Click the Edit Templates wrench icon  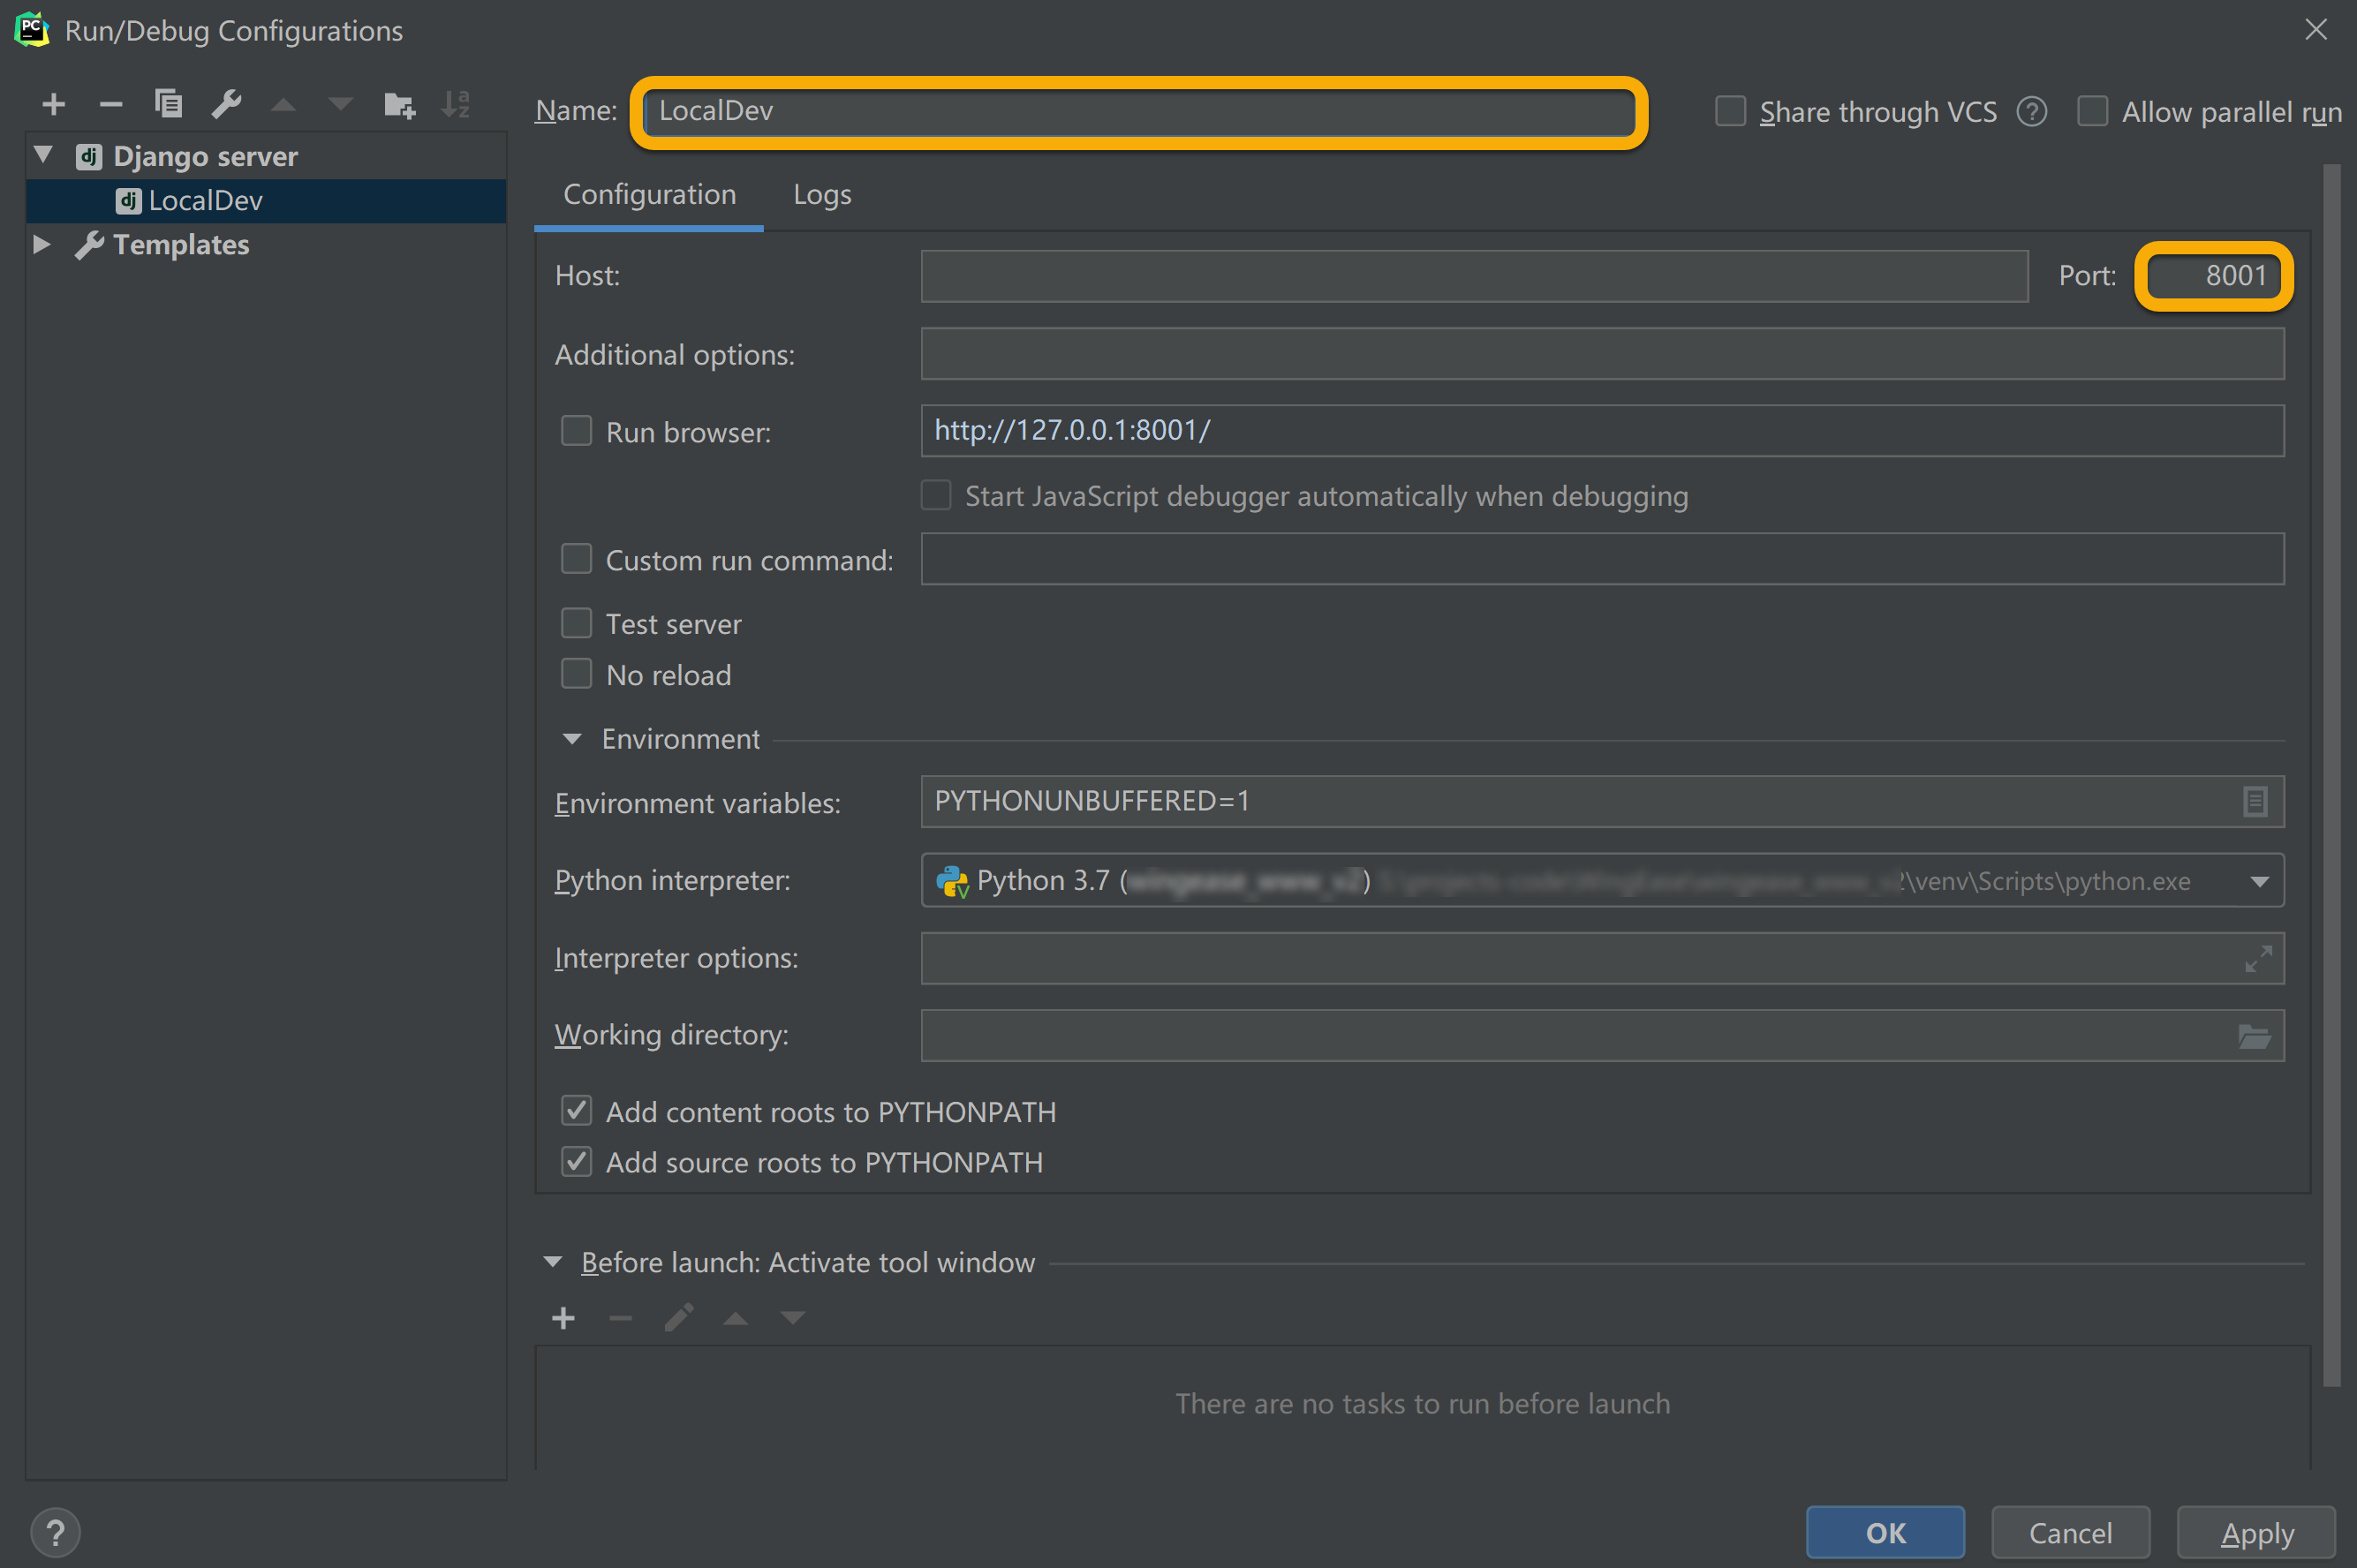pyautogui.click(x=226, y=104)
